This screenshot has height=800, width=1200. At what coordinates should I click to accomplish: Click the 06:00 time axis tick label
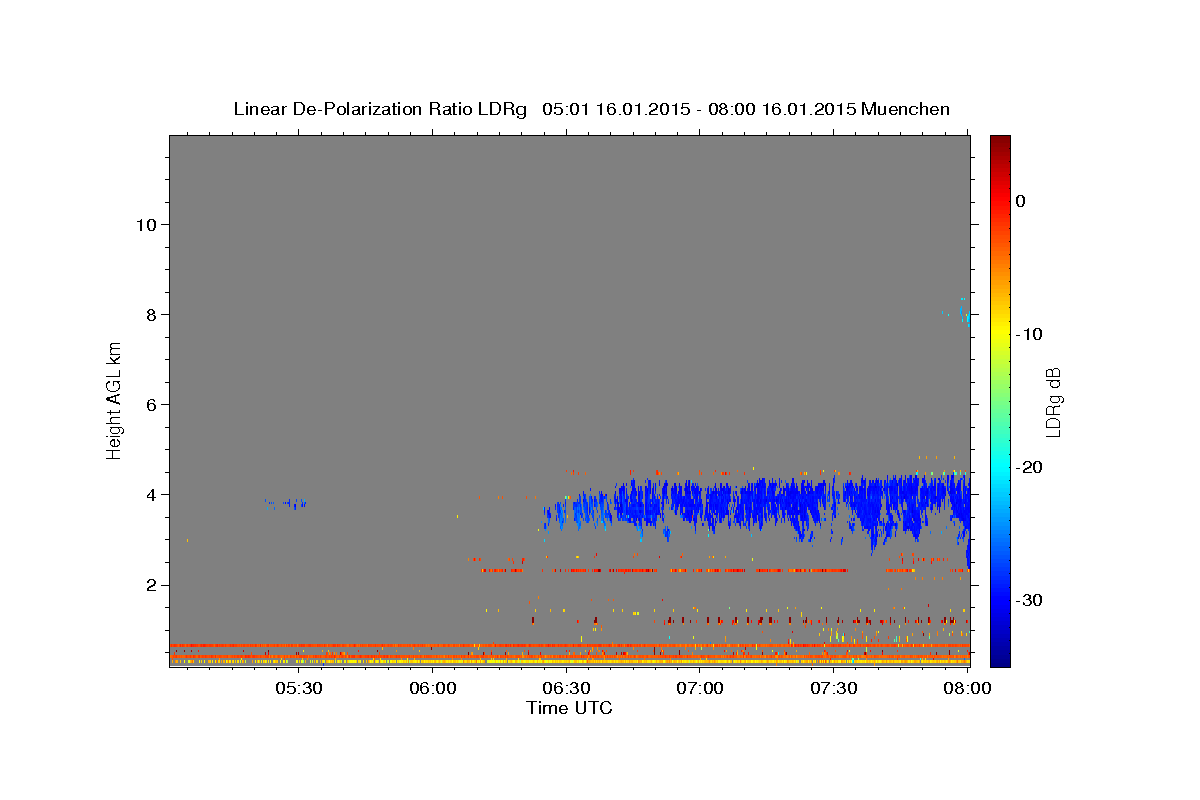click(x=433, y=689)
